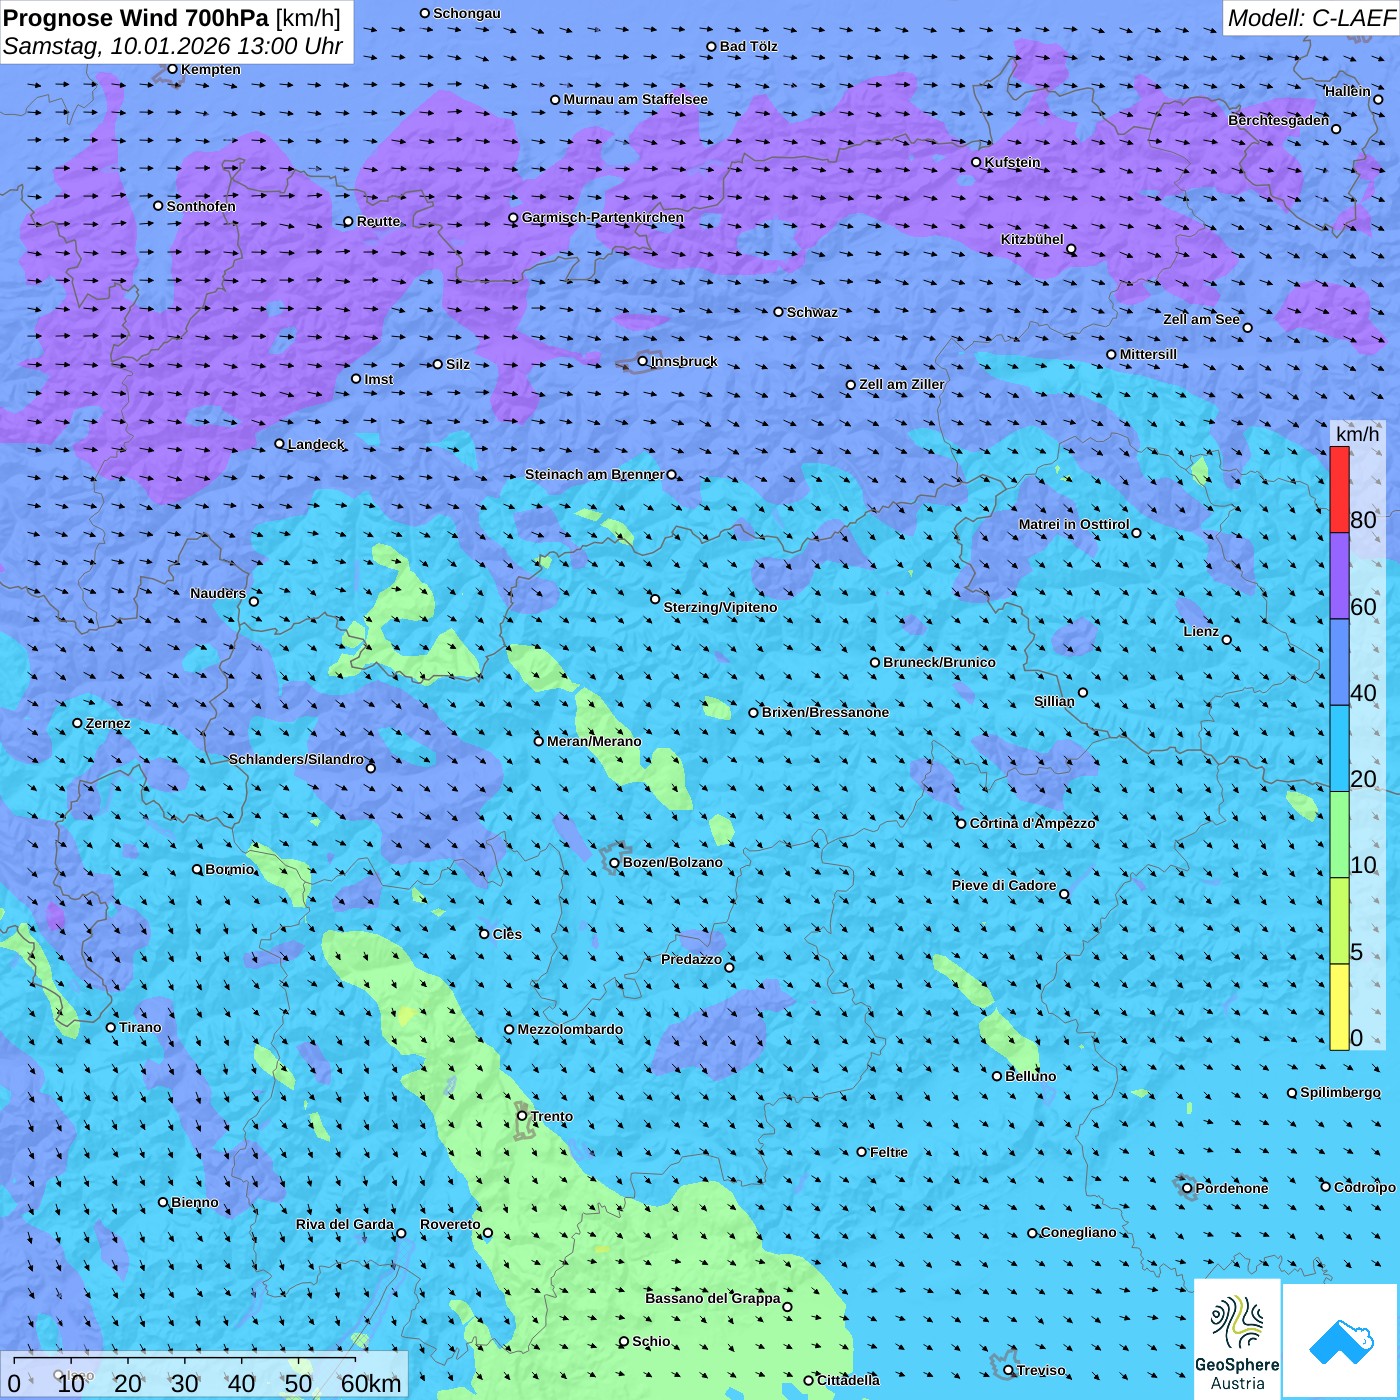1400x1400 pixels.
Task: Click the Tirano city marker
Action: click(111, 1027)
